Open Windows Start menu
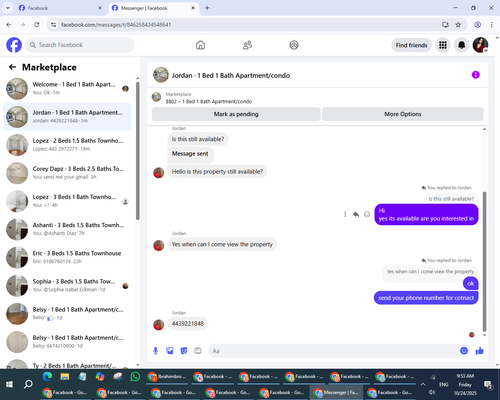 pos(9,384)
